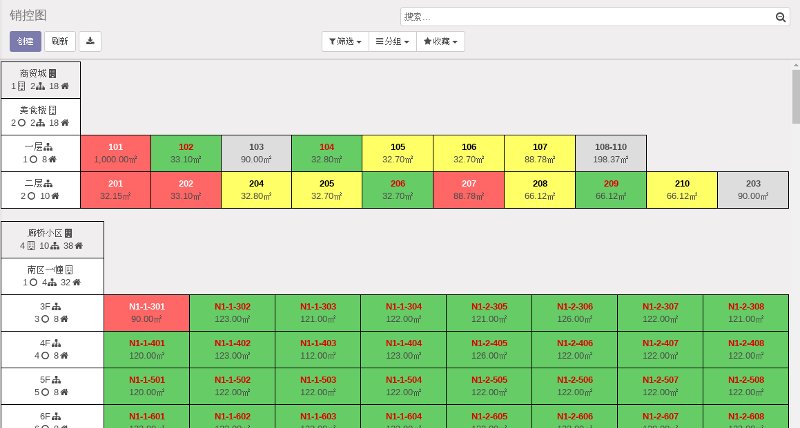
Task: Click the floor hierarchy icon beside 二层
Action: point(49,184)
